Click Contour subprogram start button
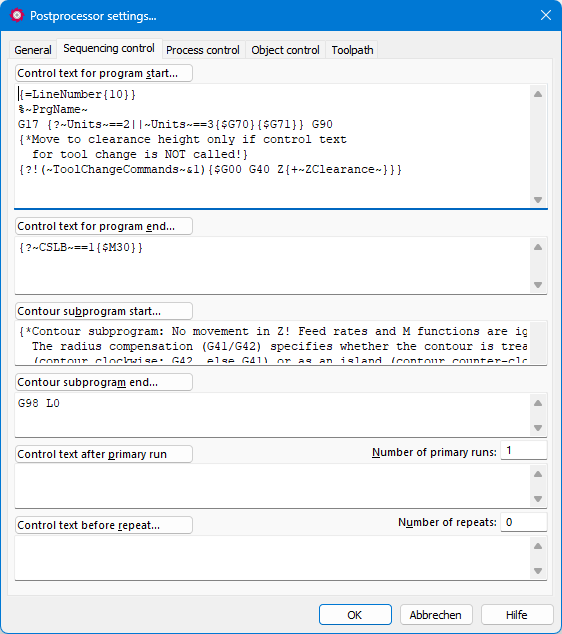This screenshot has height=634, width=562. coord(104,311)
